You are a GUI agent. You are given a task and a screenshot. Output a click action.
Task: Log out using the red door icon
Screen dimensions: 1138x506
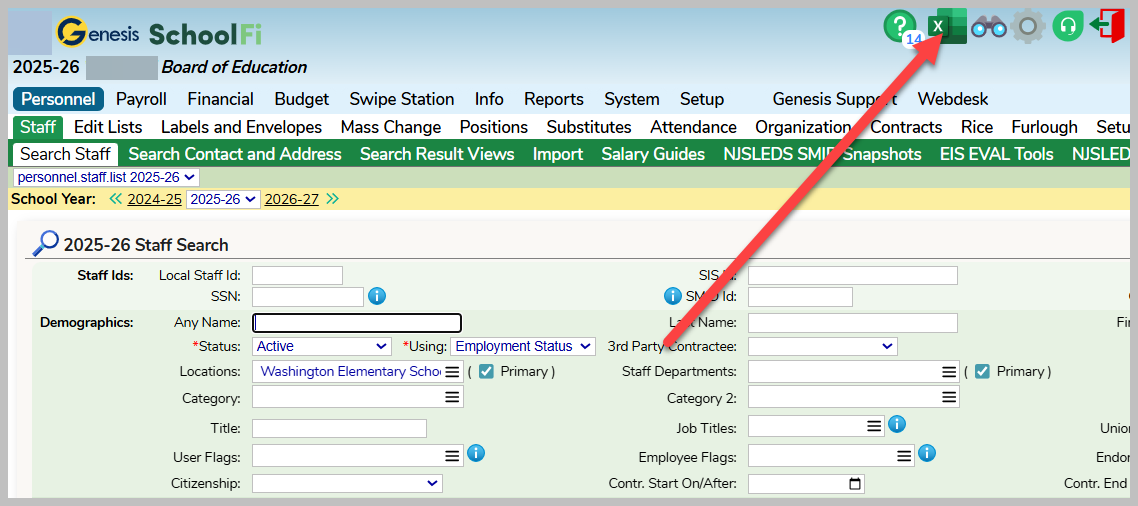pos(1108,26)
